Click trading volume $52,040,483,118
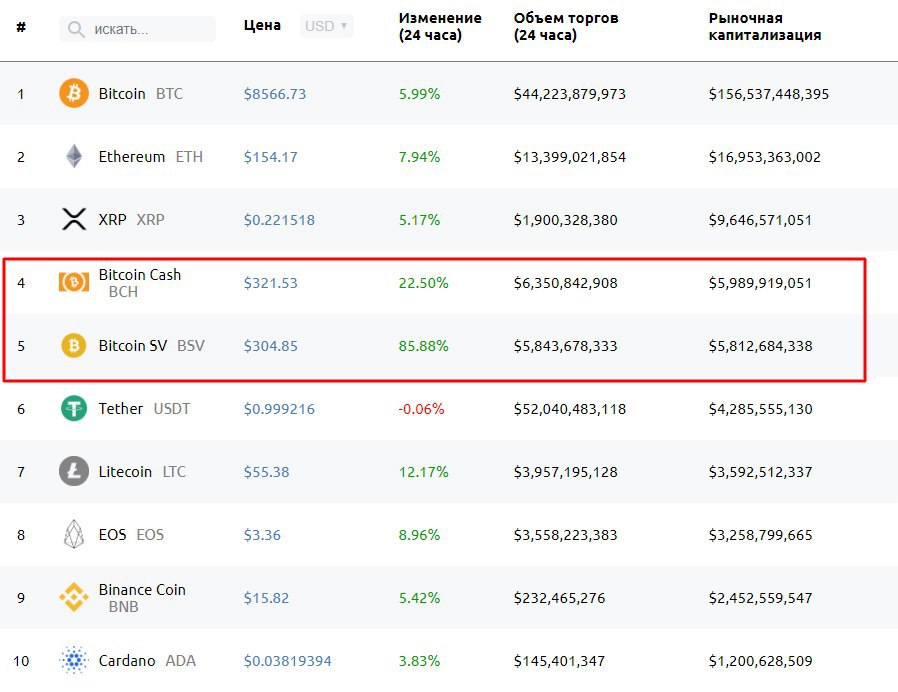The image size is (898, 692). tap(570, 409)
